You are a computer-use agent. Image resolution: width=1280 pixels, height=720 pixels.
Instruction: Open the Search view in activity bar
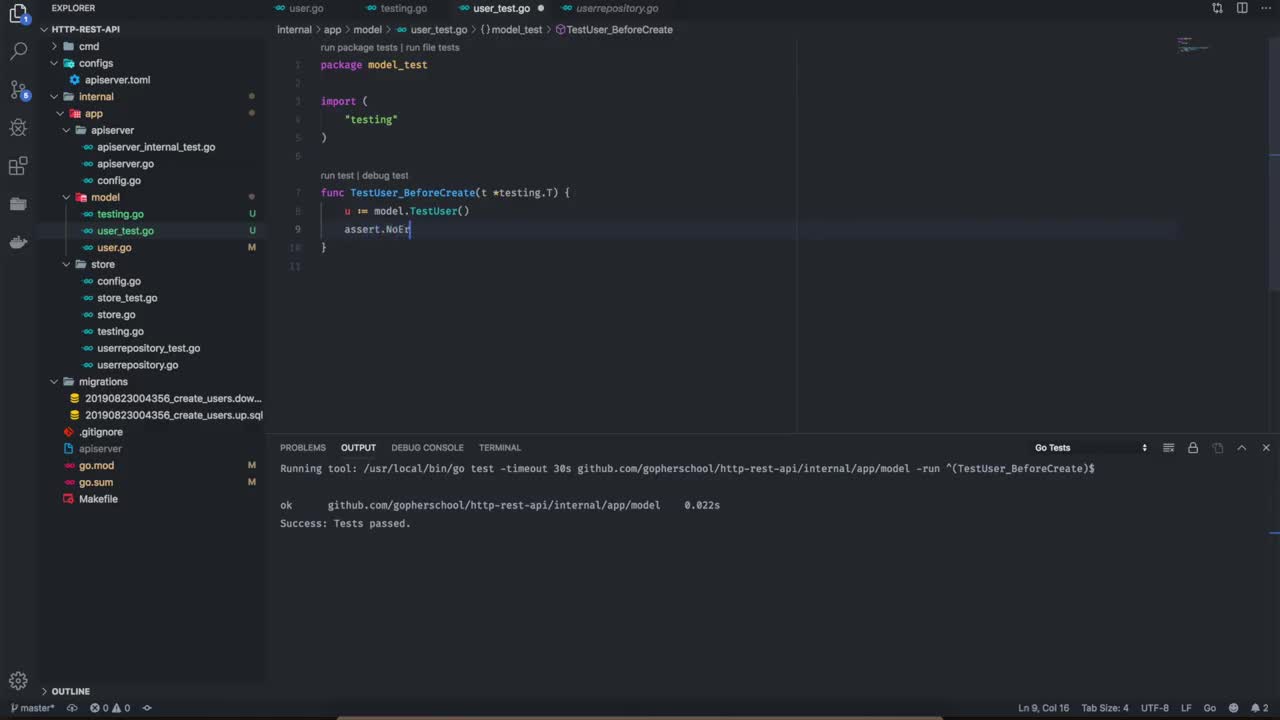[x=18, y=51]
